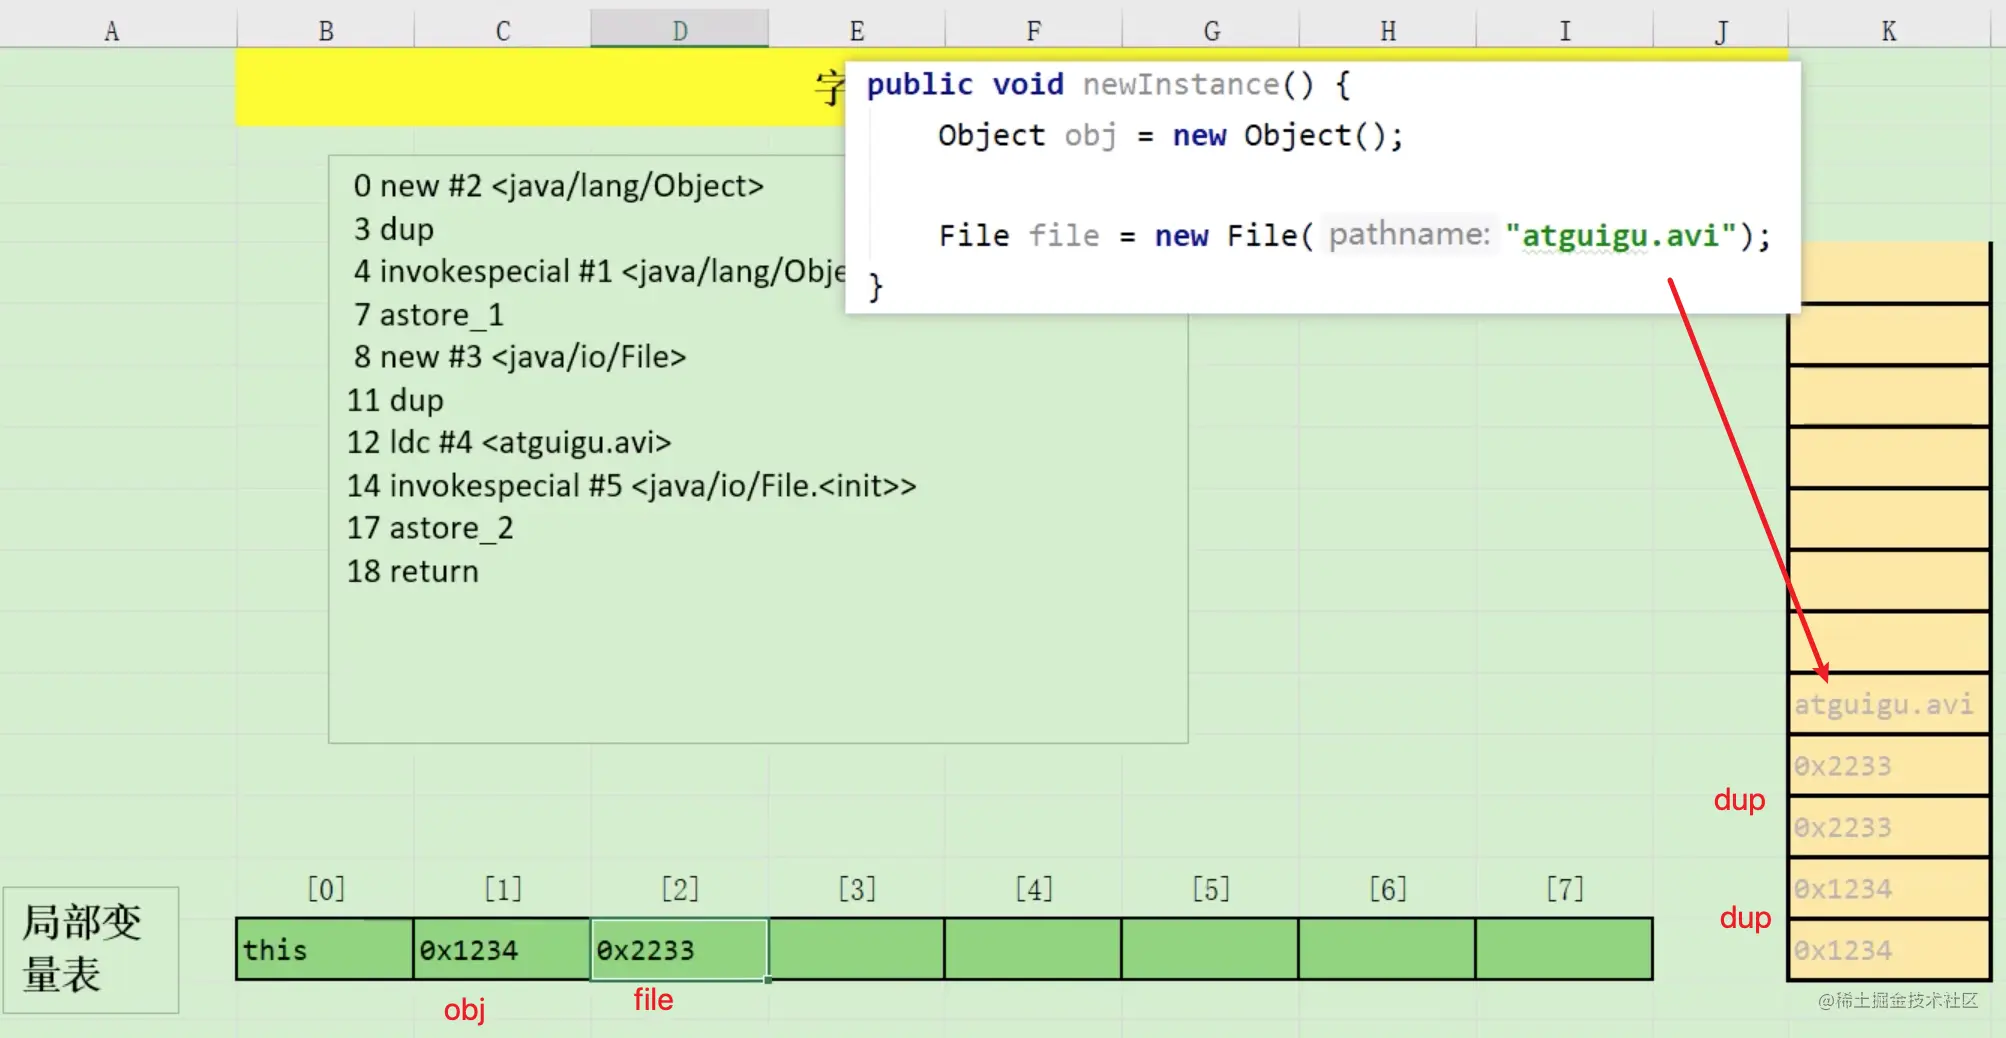Select empty local variable slot [3]
This screenshot has height=1038, width=2006.
point(857,949)
